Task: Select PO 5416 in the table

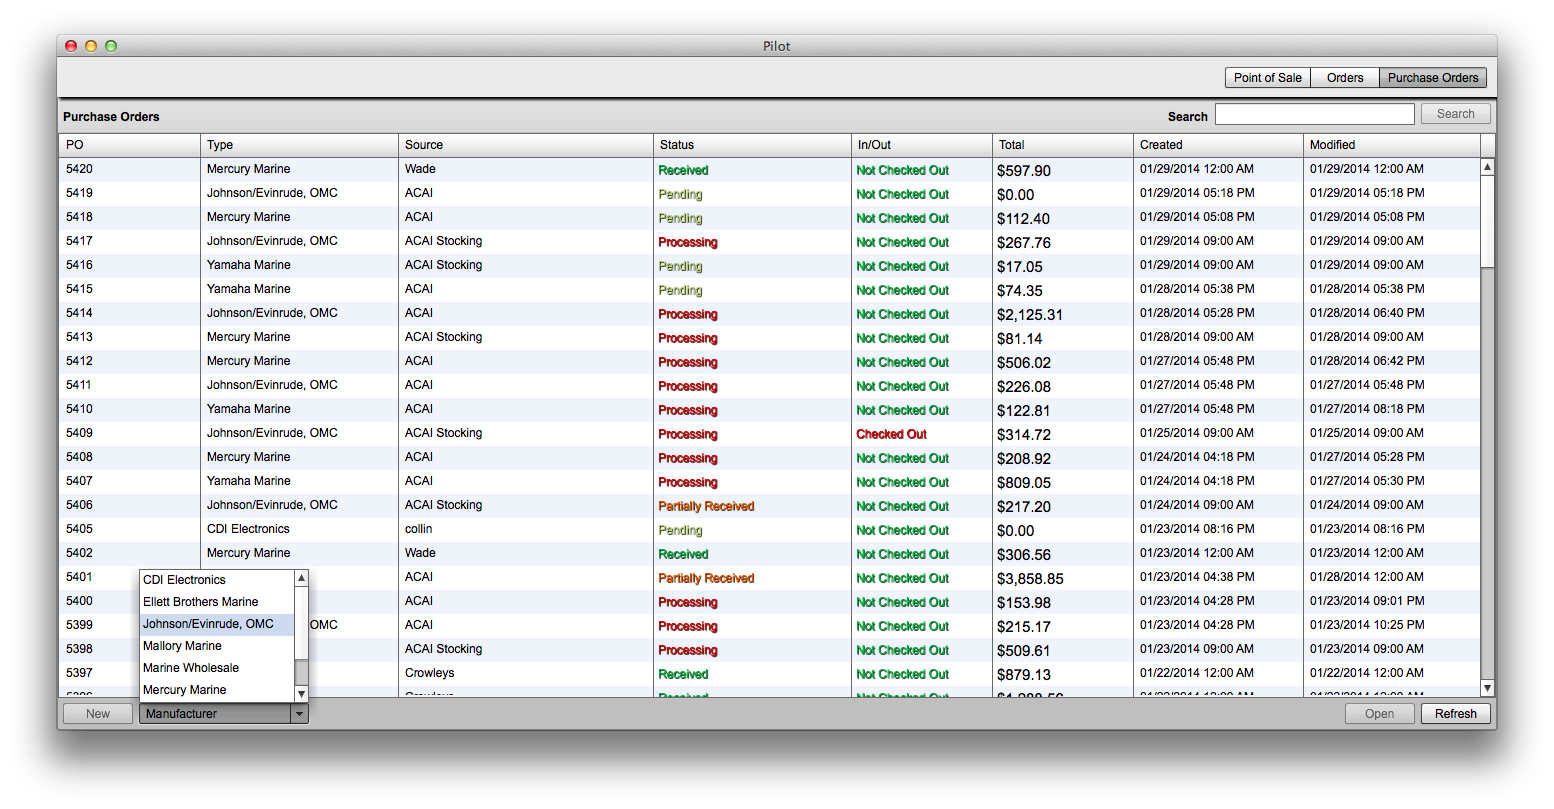Action: pos(769,266)
